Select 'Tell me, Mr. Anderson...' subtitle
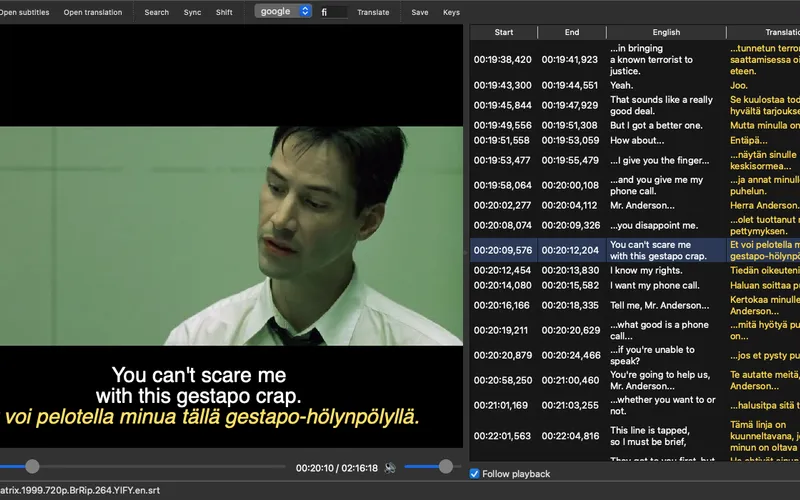Screen dimensions: 800x500 point(659,305)
